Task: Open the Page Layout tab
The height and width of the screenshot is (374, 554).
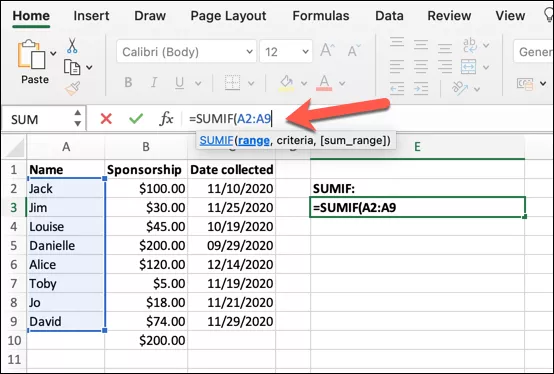Action: 228,16
